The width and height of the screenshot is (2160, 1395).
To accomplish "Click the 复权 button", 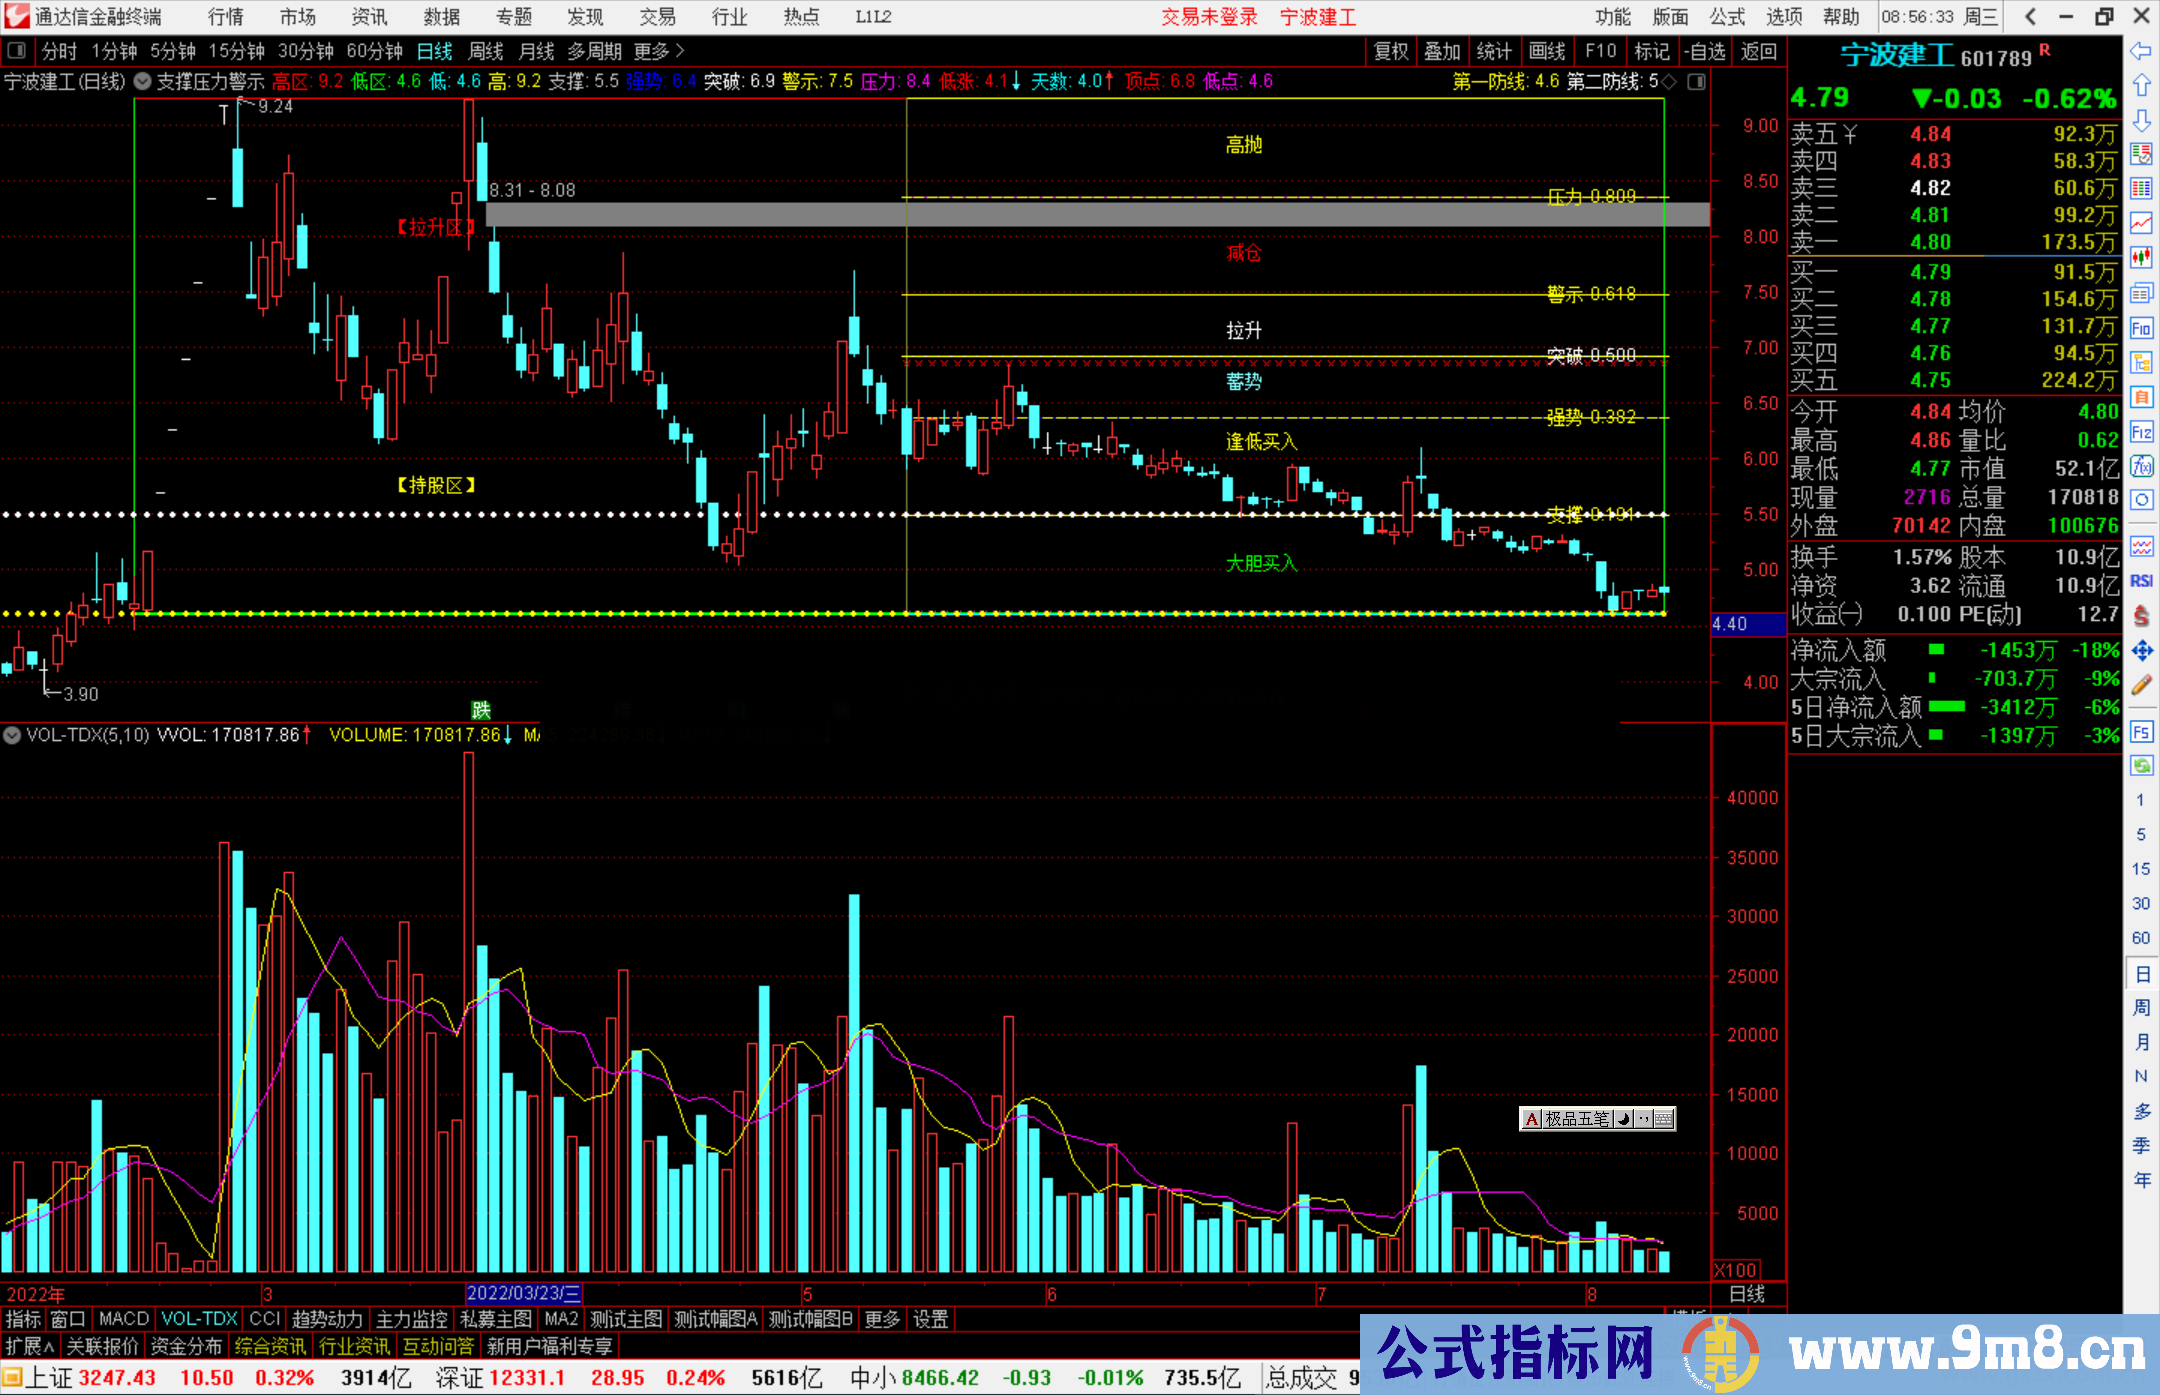I will click(1390, 51).
